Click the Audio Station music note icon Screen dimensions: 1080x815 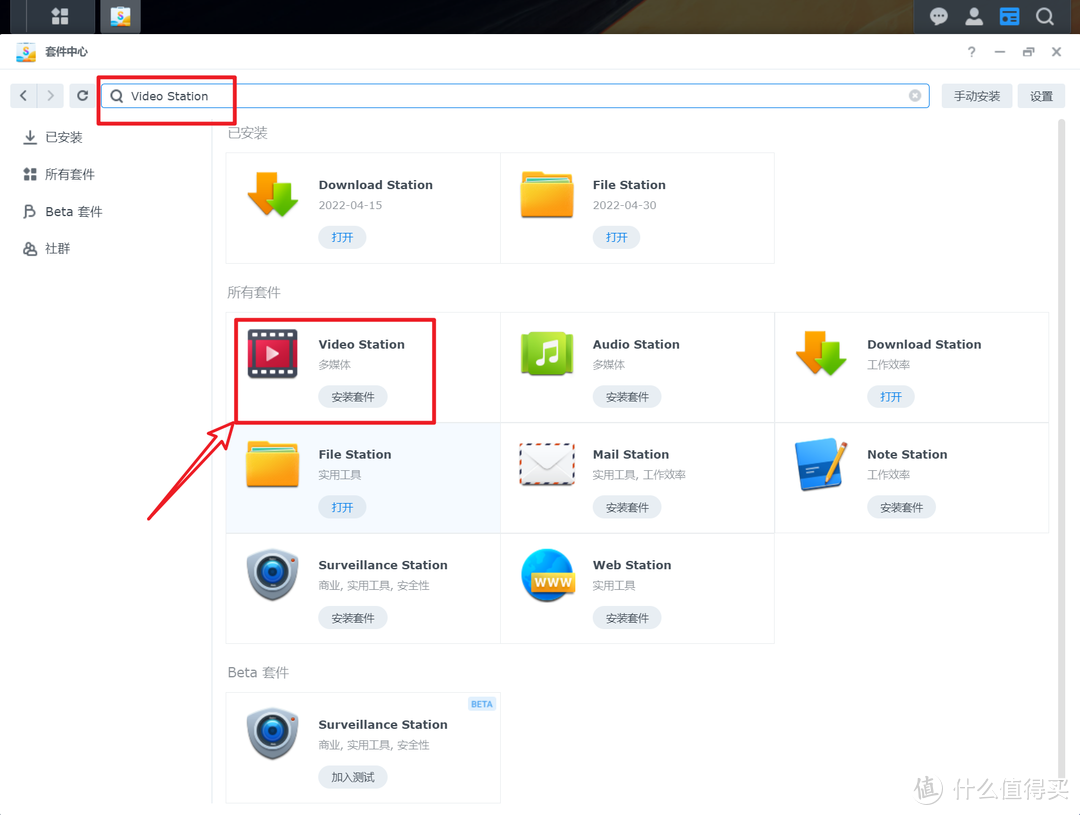click(548, 354)
